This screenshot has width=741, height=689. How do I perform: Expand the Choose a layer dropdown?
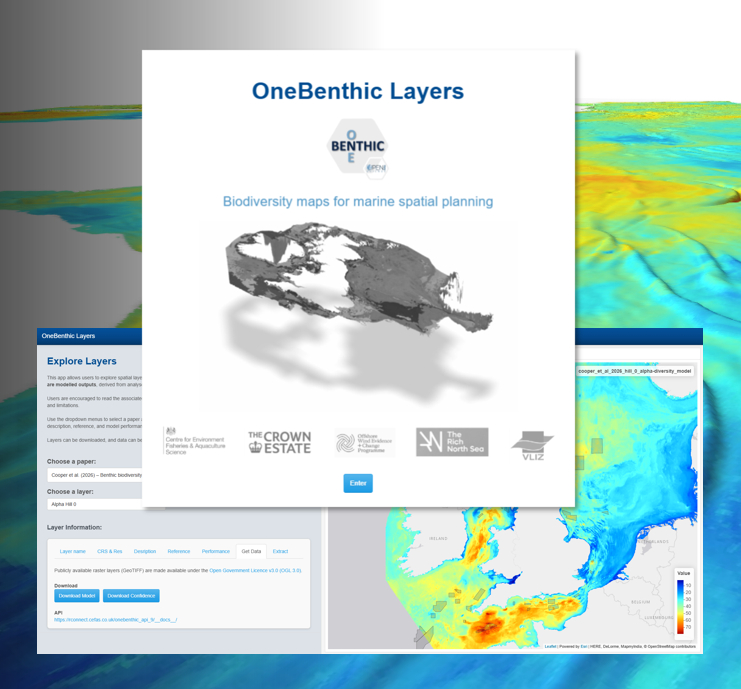coord(95,504)
